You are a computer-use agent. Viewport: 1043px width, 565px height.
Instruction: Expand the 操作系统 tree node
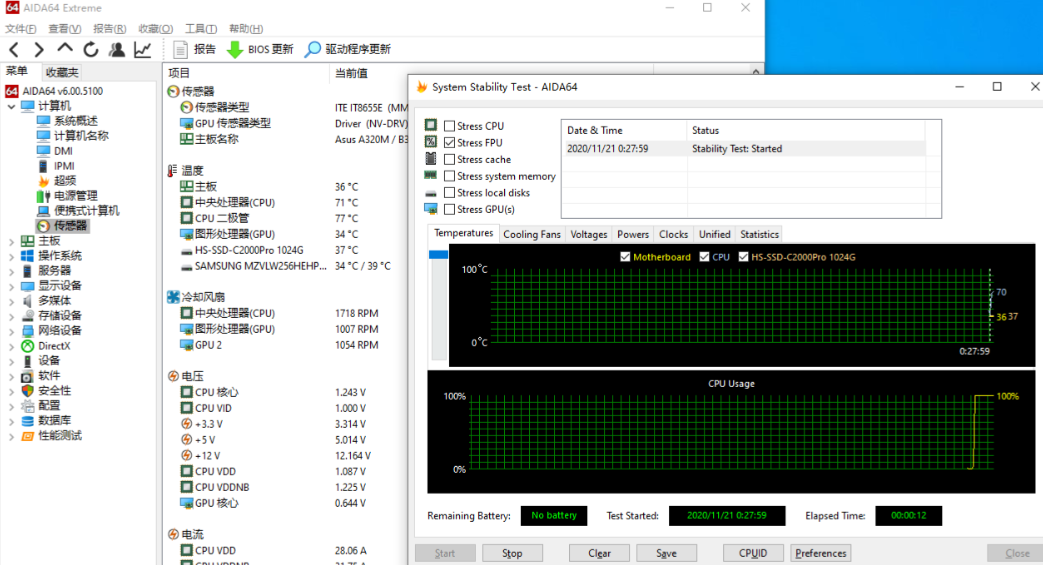11,256
